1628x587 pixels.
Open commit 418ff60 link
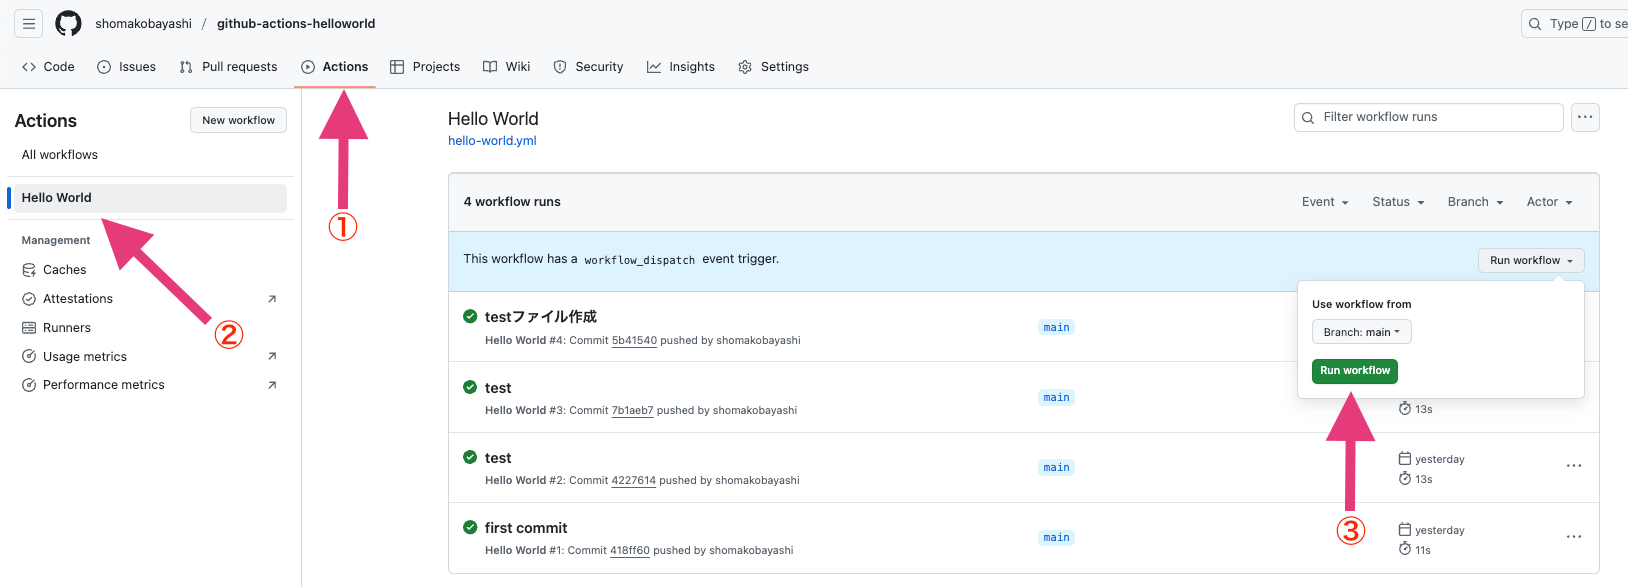pos(630,551)
